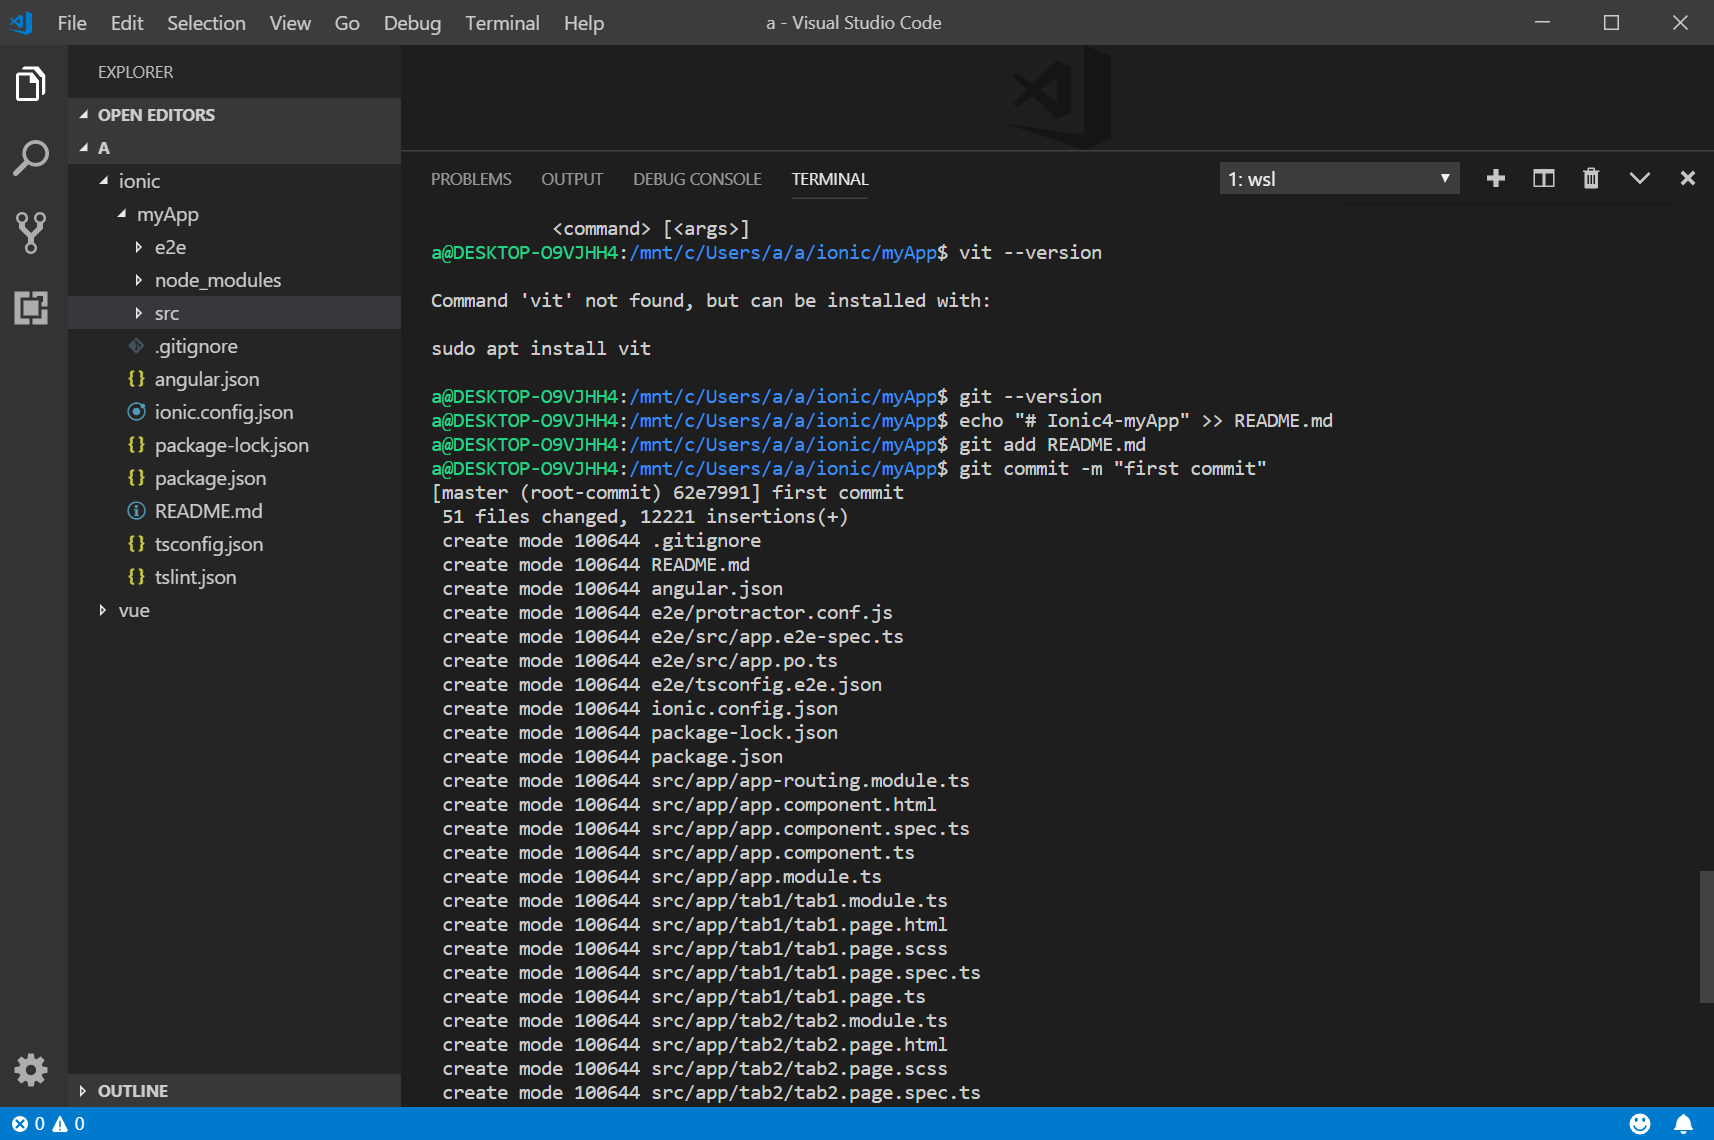Image resolution: width=1714 pixels, height=1140 pixels.
Task: Click the feedback smiley icon
Action: (x=1640, y=1124)
